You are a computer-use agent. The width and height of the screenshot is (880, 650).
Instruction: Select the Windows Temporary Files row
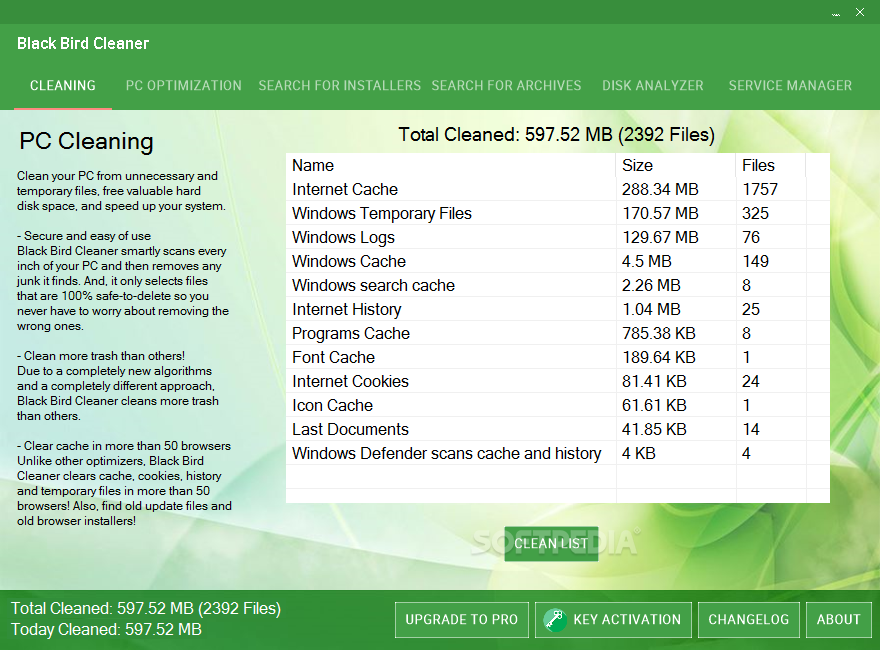(558, 213)
